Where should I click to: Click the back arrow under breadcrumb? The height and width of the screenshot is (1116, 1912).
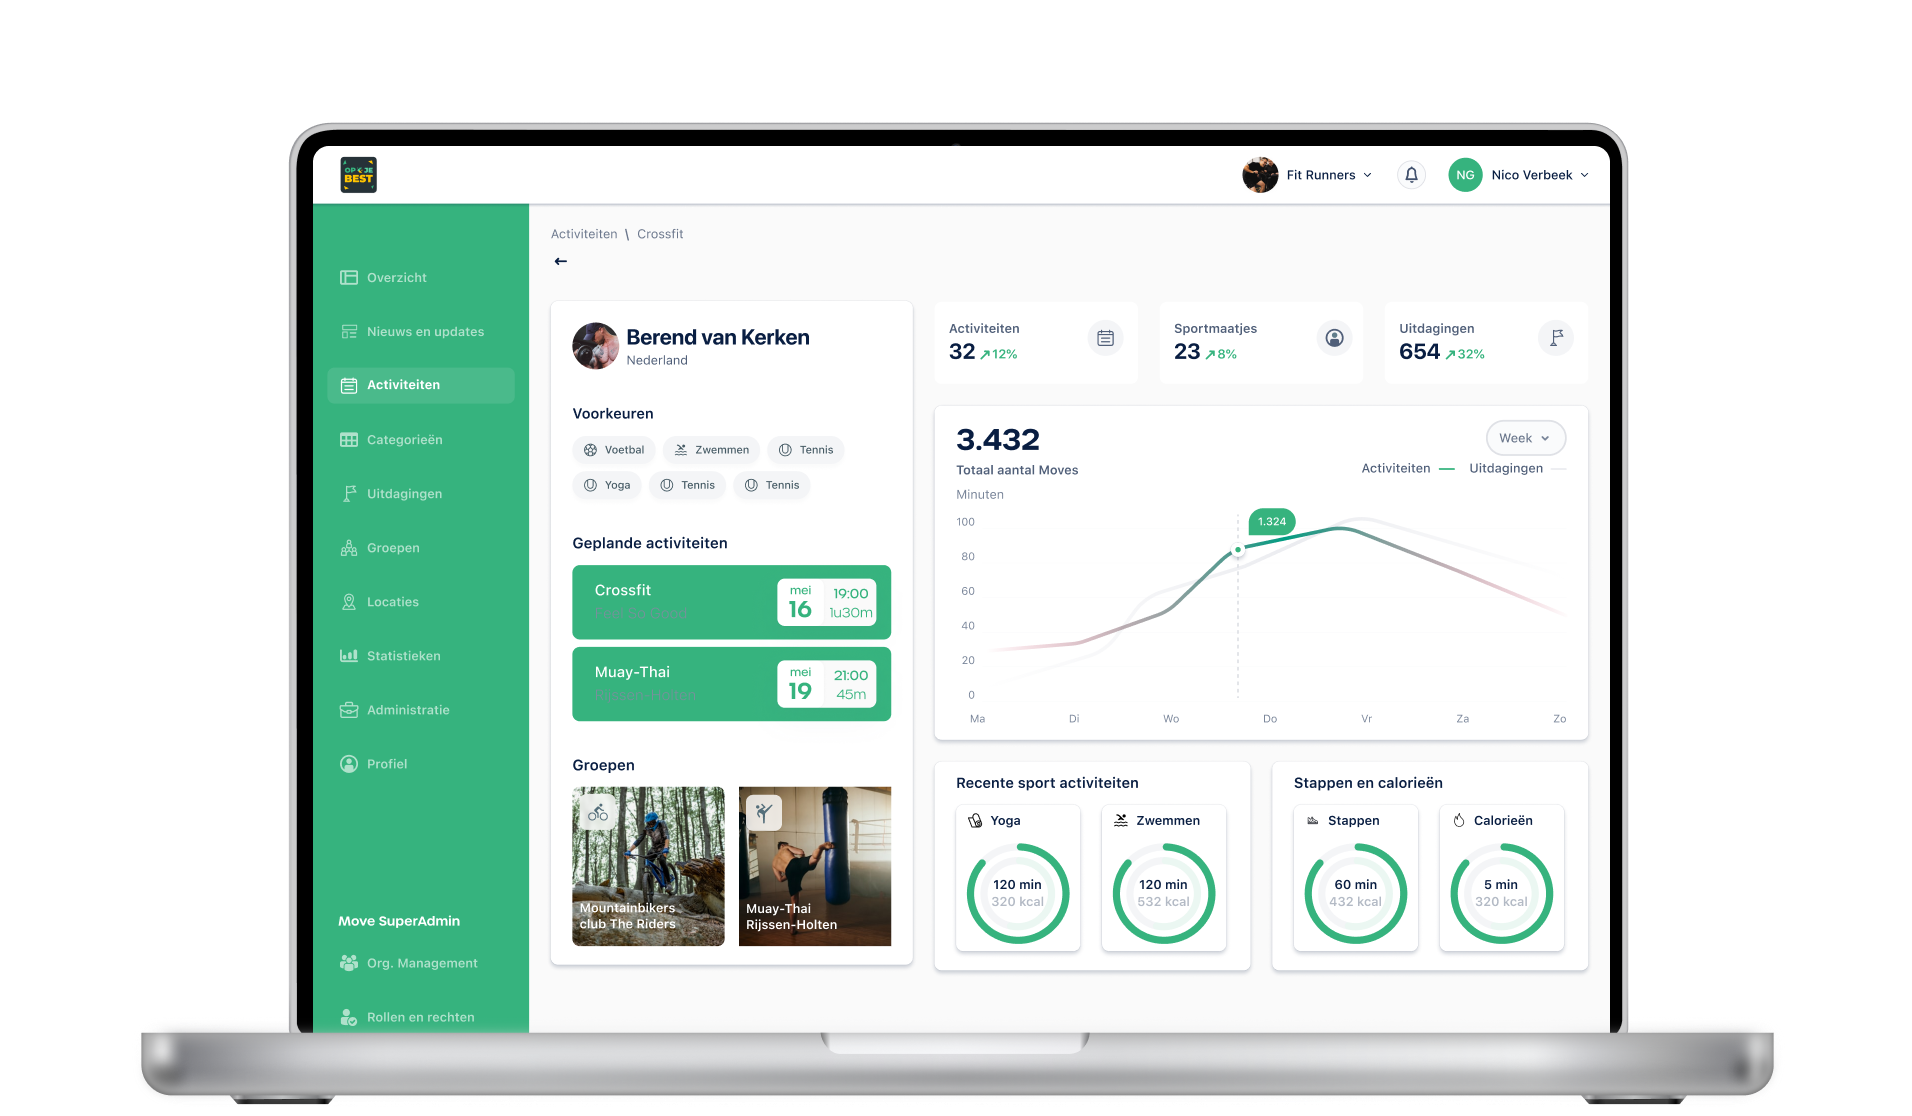[x=561, y=261]
